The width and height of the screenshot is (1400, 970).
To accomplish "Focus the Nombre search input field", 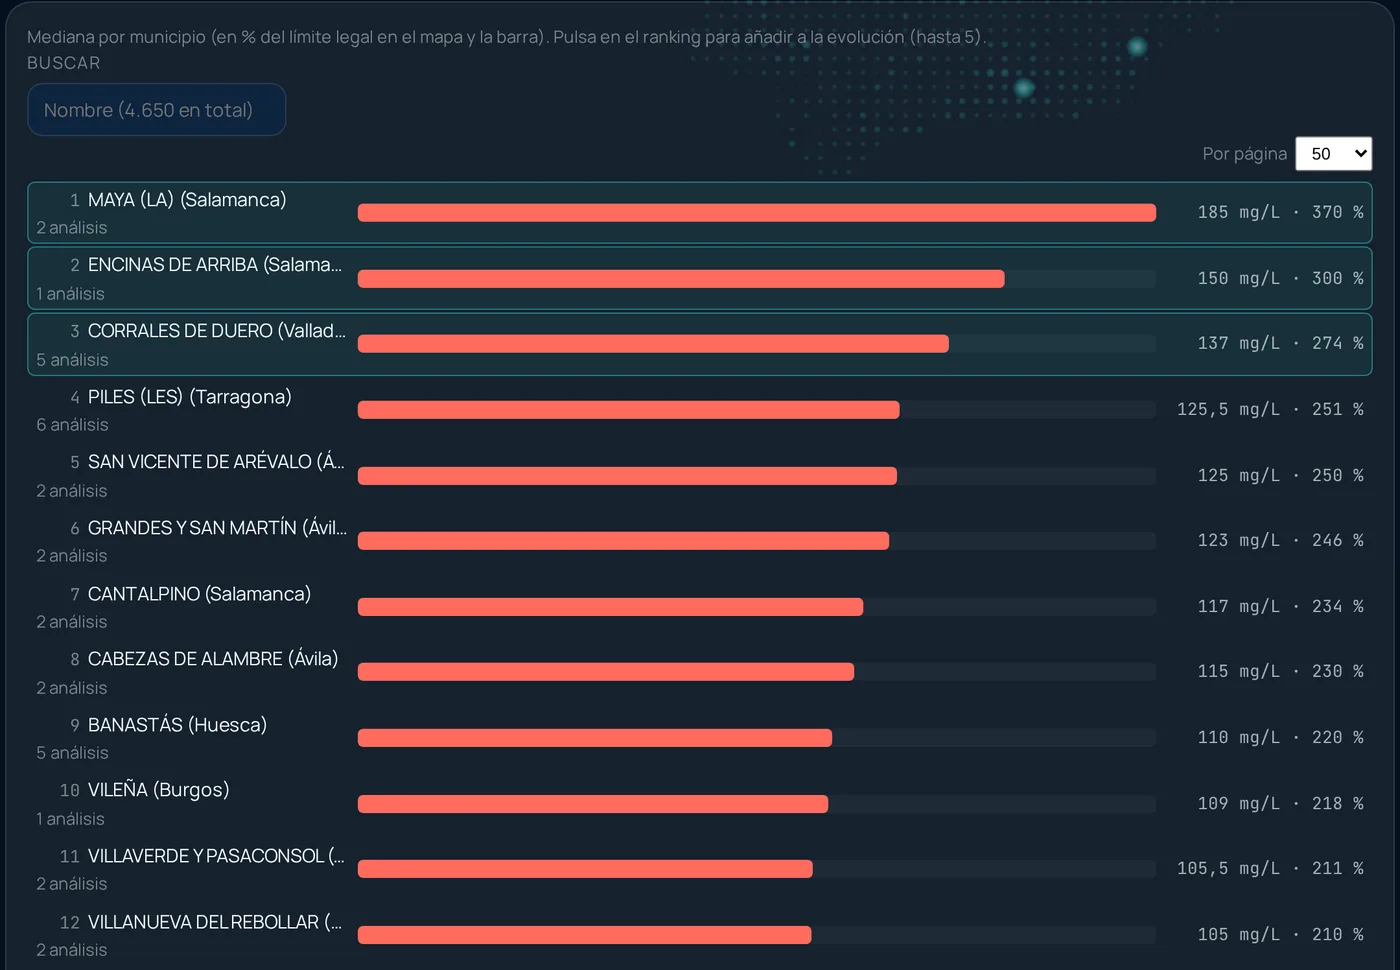I will 157,110.
